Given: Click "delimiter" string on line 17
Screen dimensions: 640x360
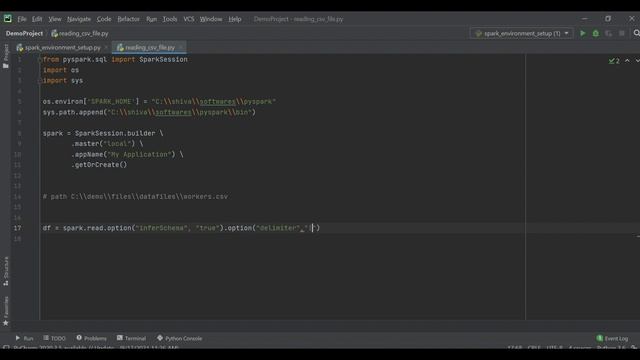Looking at the screenshot, I should (x=278, y=228).
